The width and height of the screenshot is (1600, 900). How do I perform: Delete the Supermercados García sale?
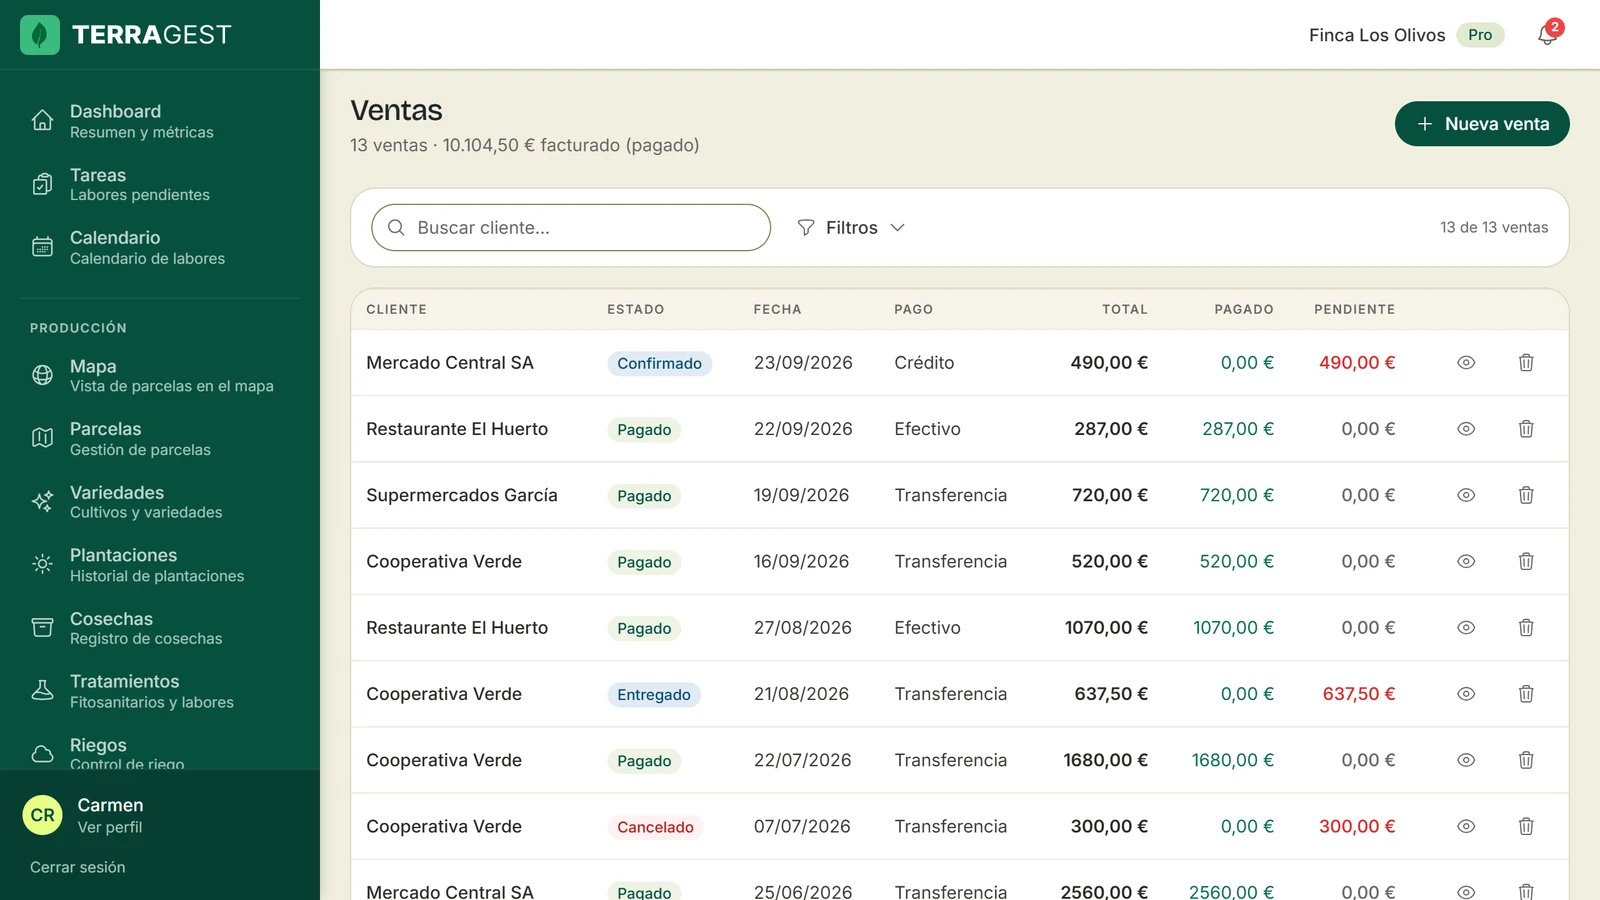coord(1526,495)
